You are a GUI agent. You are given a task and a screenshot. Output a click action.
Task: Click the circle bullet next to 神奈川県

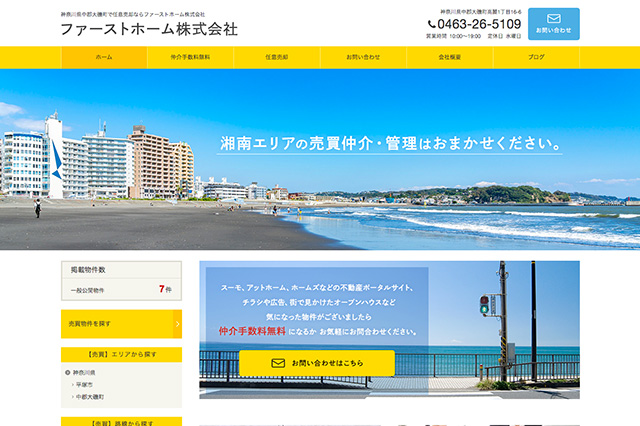(68, 372)
